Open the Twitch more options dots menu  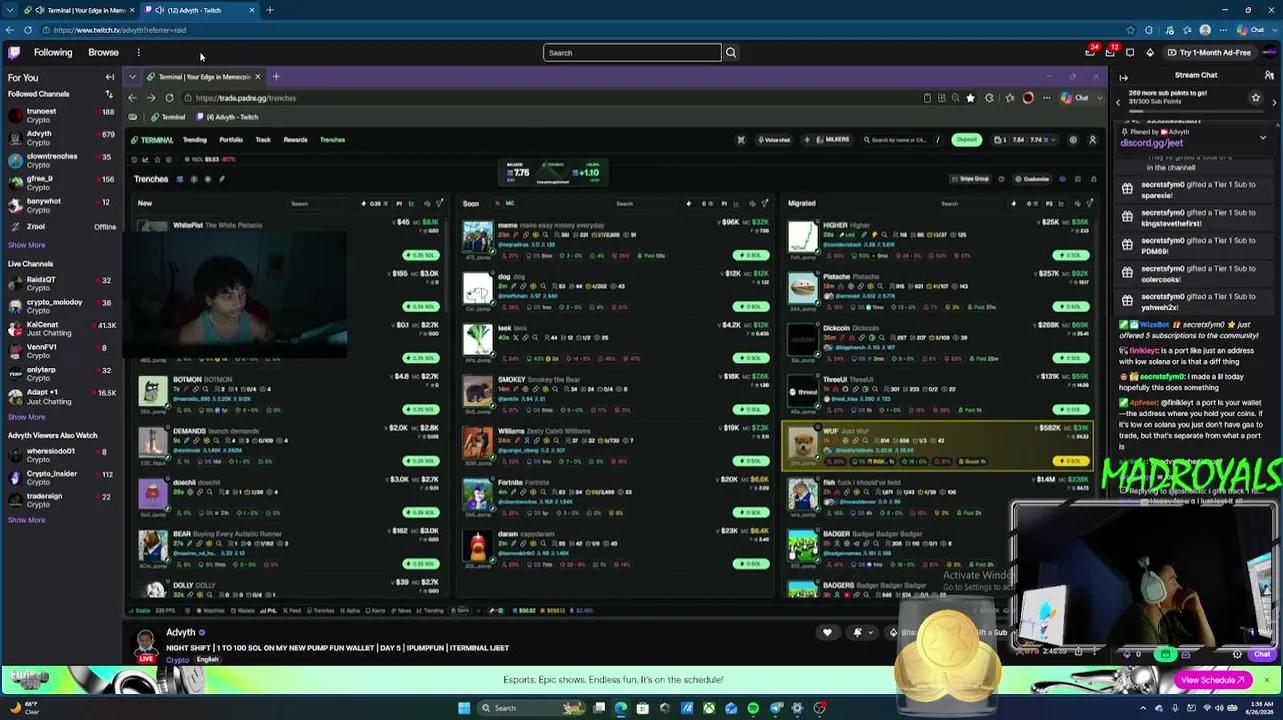click(x=138, y=52)
